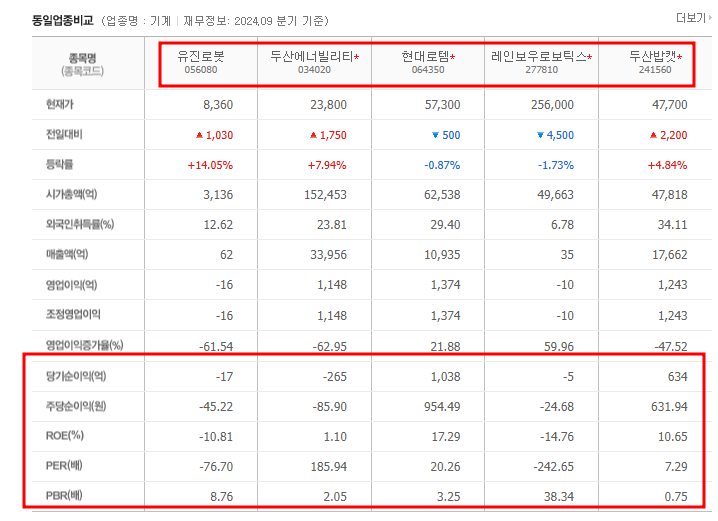Click the 시가총액(억) row label
Image resolution: width=718 pixels, height=521 pixels.
(x=71, y=194)
